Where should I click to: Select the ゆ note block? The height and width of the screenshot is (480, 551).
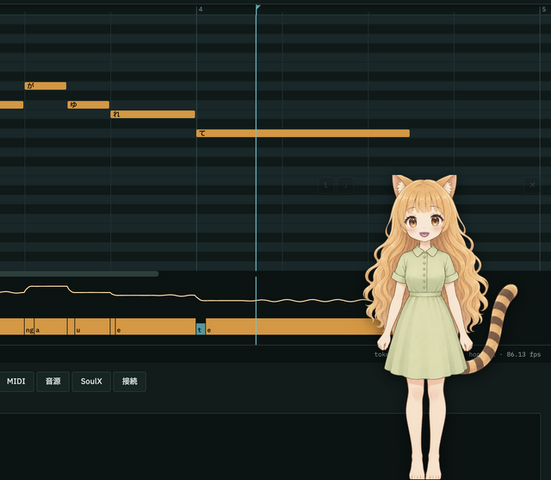click(x=88, y=105)
